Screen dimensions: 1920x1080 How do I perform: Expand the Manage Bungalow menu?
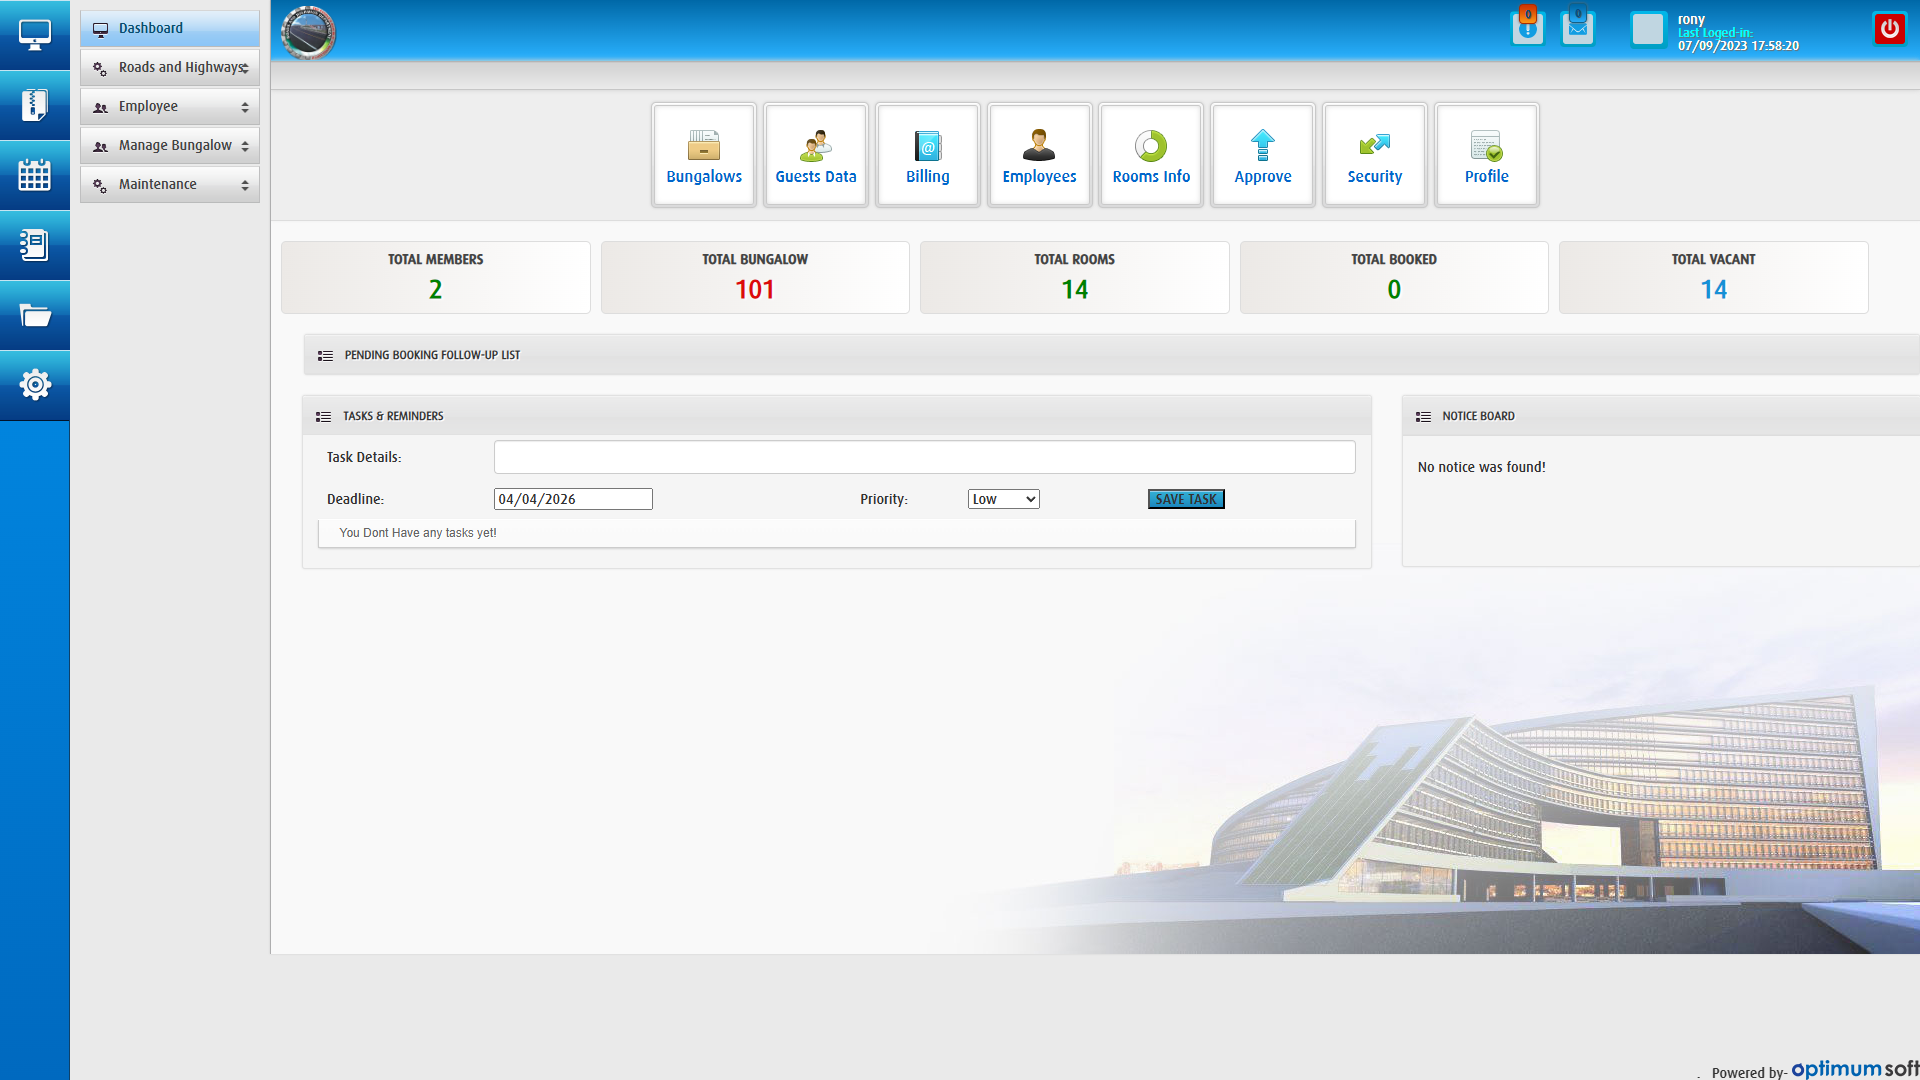pos(170,145)
